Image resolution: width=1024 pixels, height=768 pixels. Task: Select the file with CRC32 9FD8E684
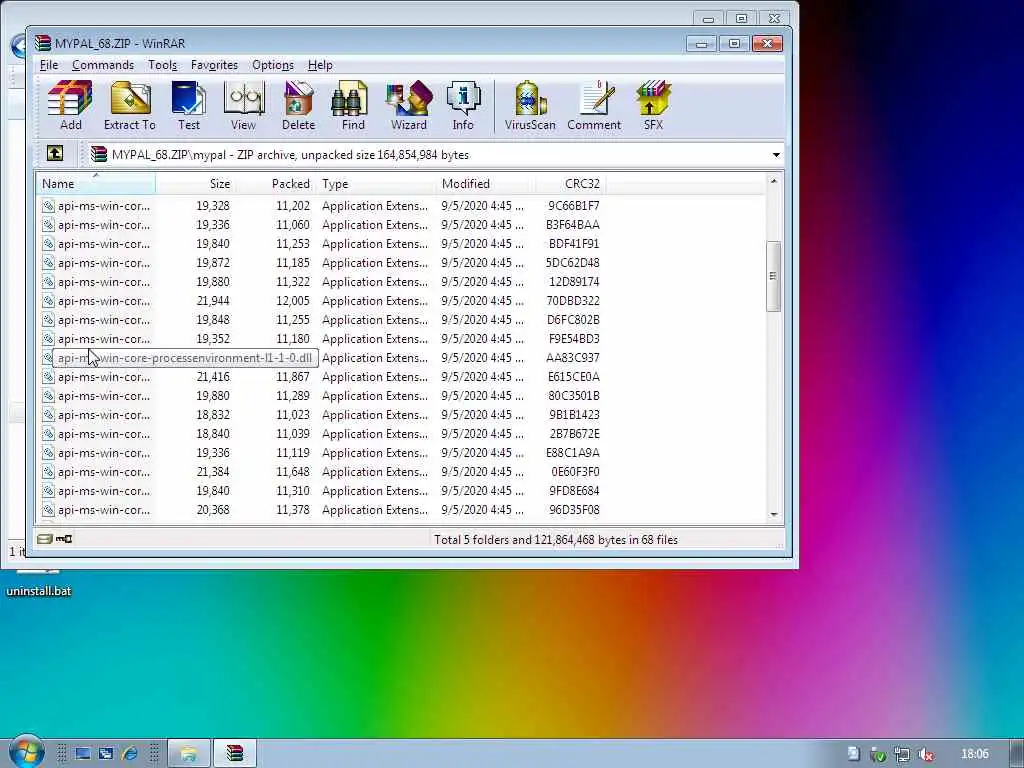321,490
